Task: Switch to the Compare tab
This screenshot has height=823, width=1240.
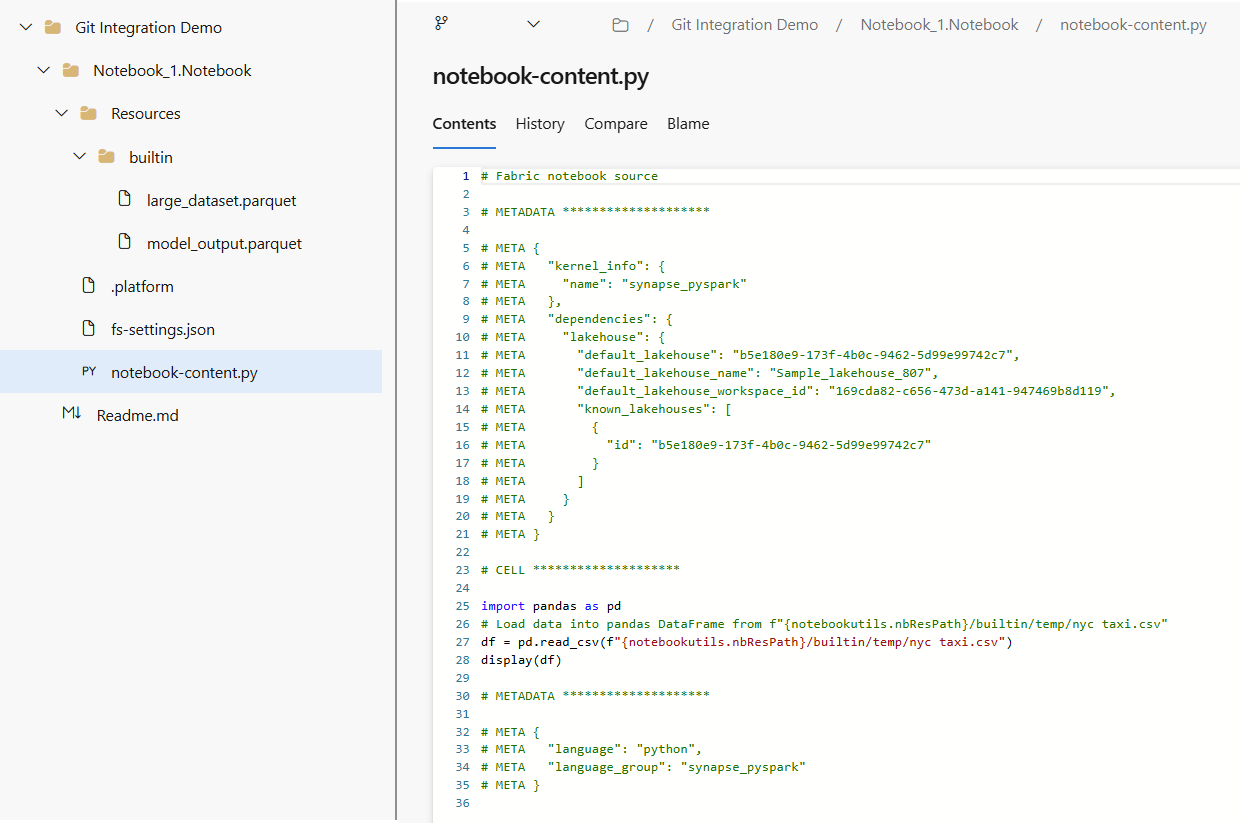Action: 616,124
